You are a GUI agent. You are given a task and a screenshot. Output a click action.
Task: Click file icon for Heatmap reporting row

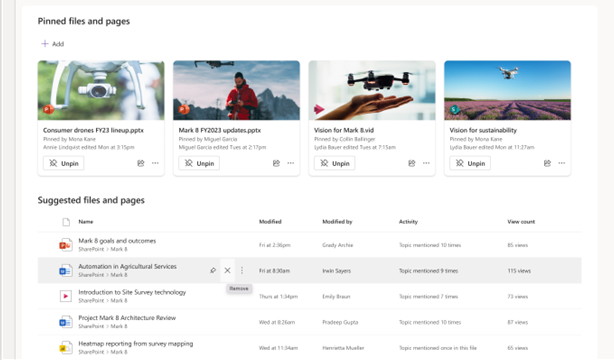(x=65, y=347)
